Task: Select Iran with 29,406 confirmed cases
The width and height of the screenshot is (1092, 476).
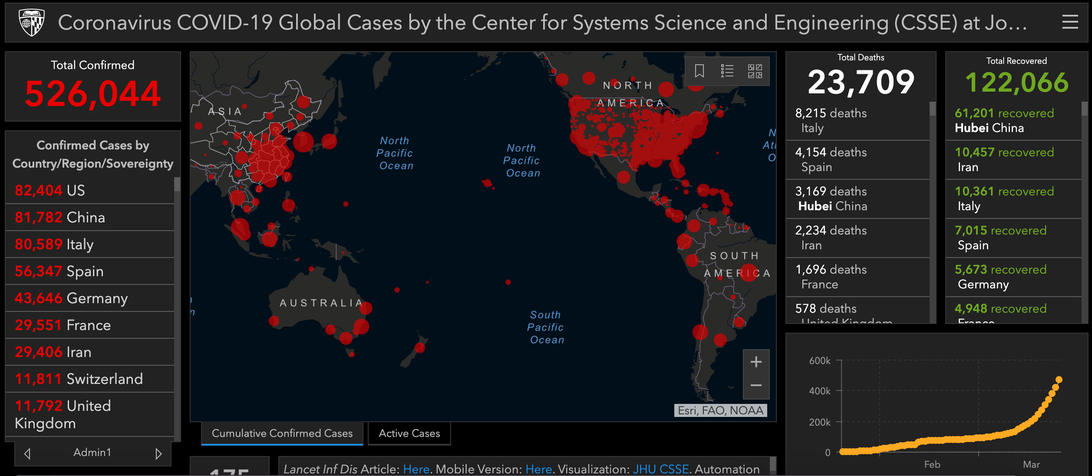Action: (x=90, y=352)
